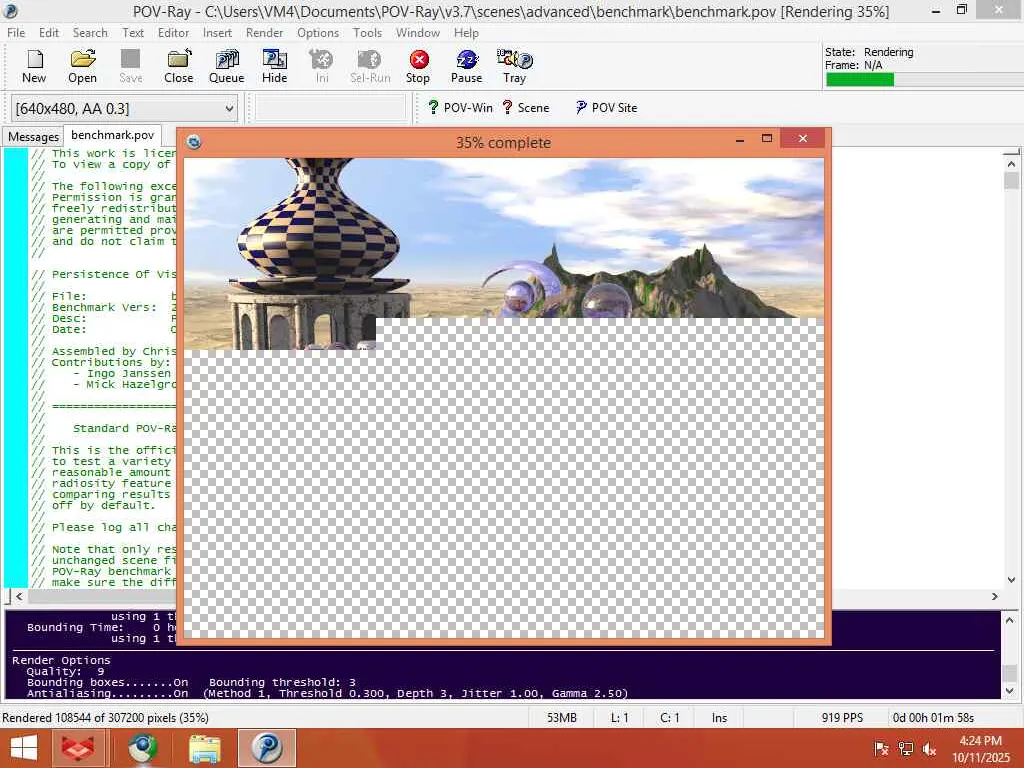Click the 'State: Rendering' label
Viewport: 1024px width, 768px height.
coord(869,52)
